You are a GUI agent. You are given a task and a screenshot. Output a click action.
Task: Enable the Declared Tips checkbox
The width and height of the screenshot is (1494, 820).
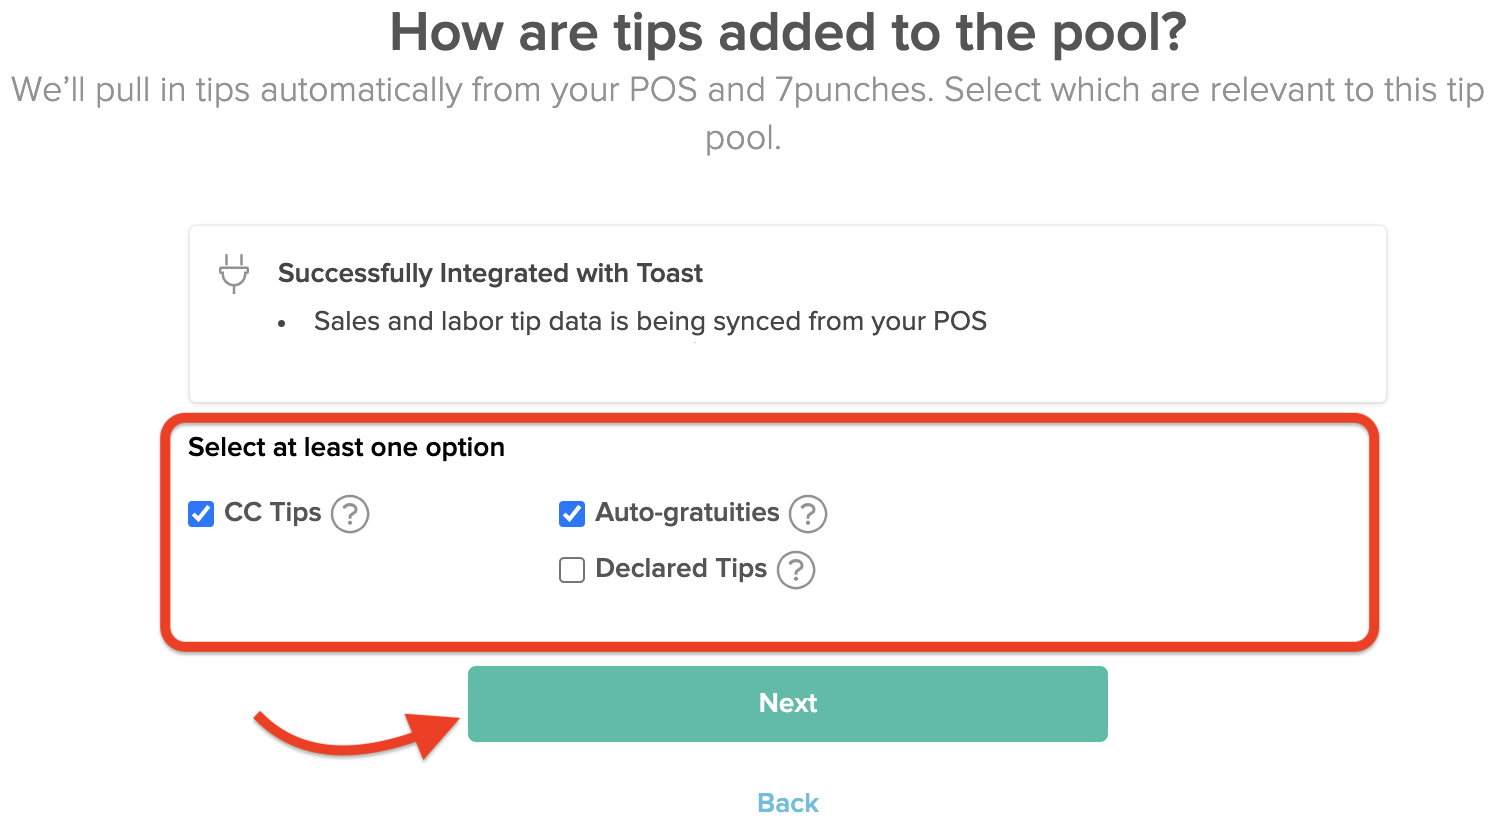(x=571, y=569)
